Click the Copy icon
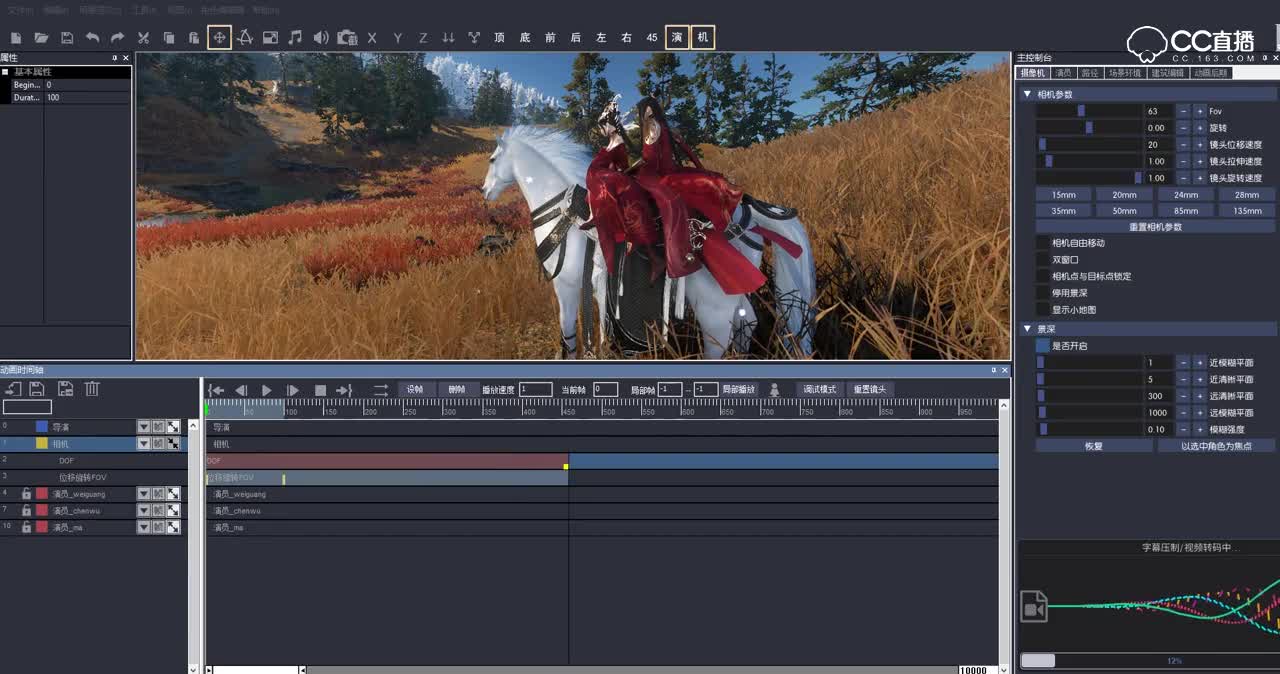 (x=168, y=38)
